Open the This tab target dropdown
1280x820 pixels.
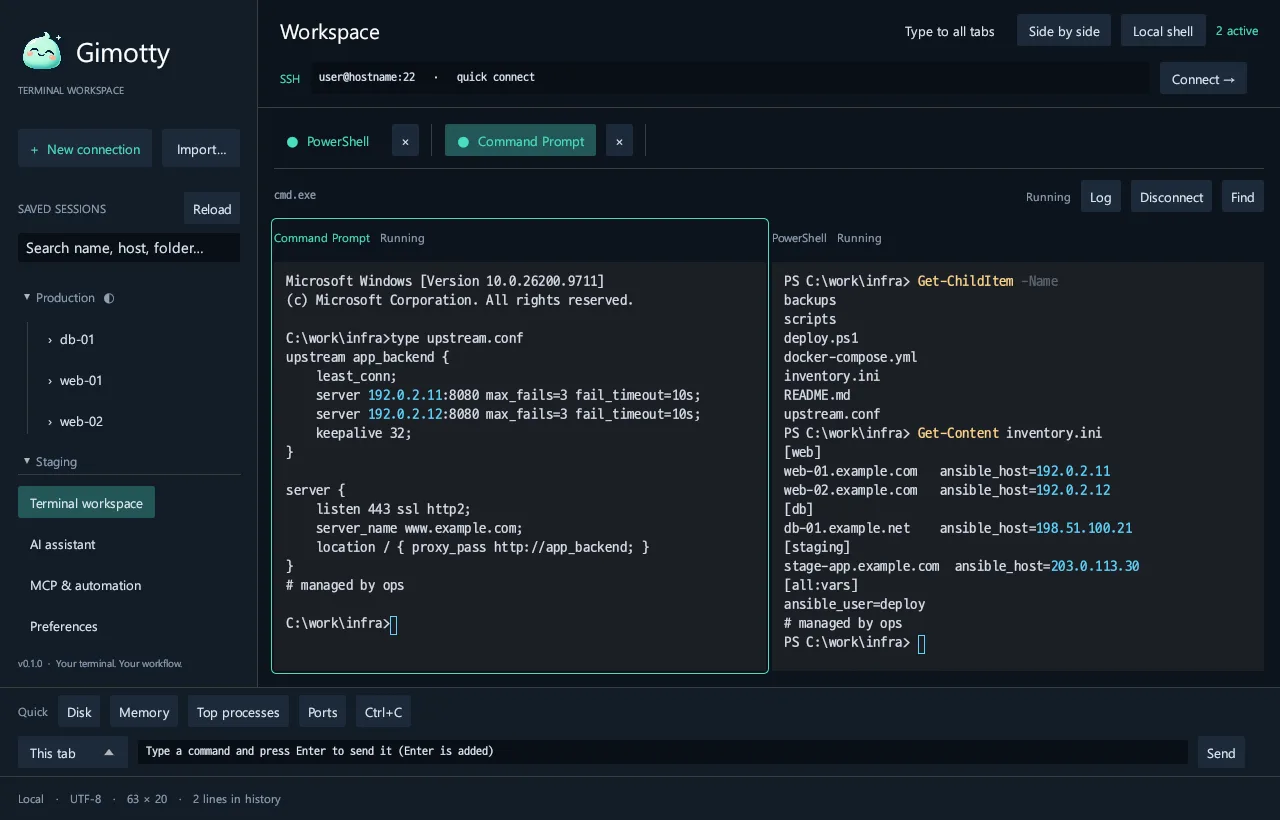(73, 753)
